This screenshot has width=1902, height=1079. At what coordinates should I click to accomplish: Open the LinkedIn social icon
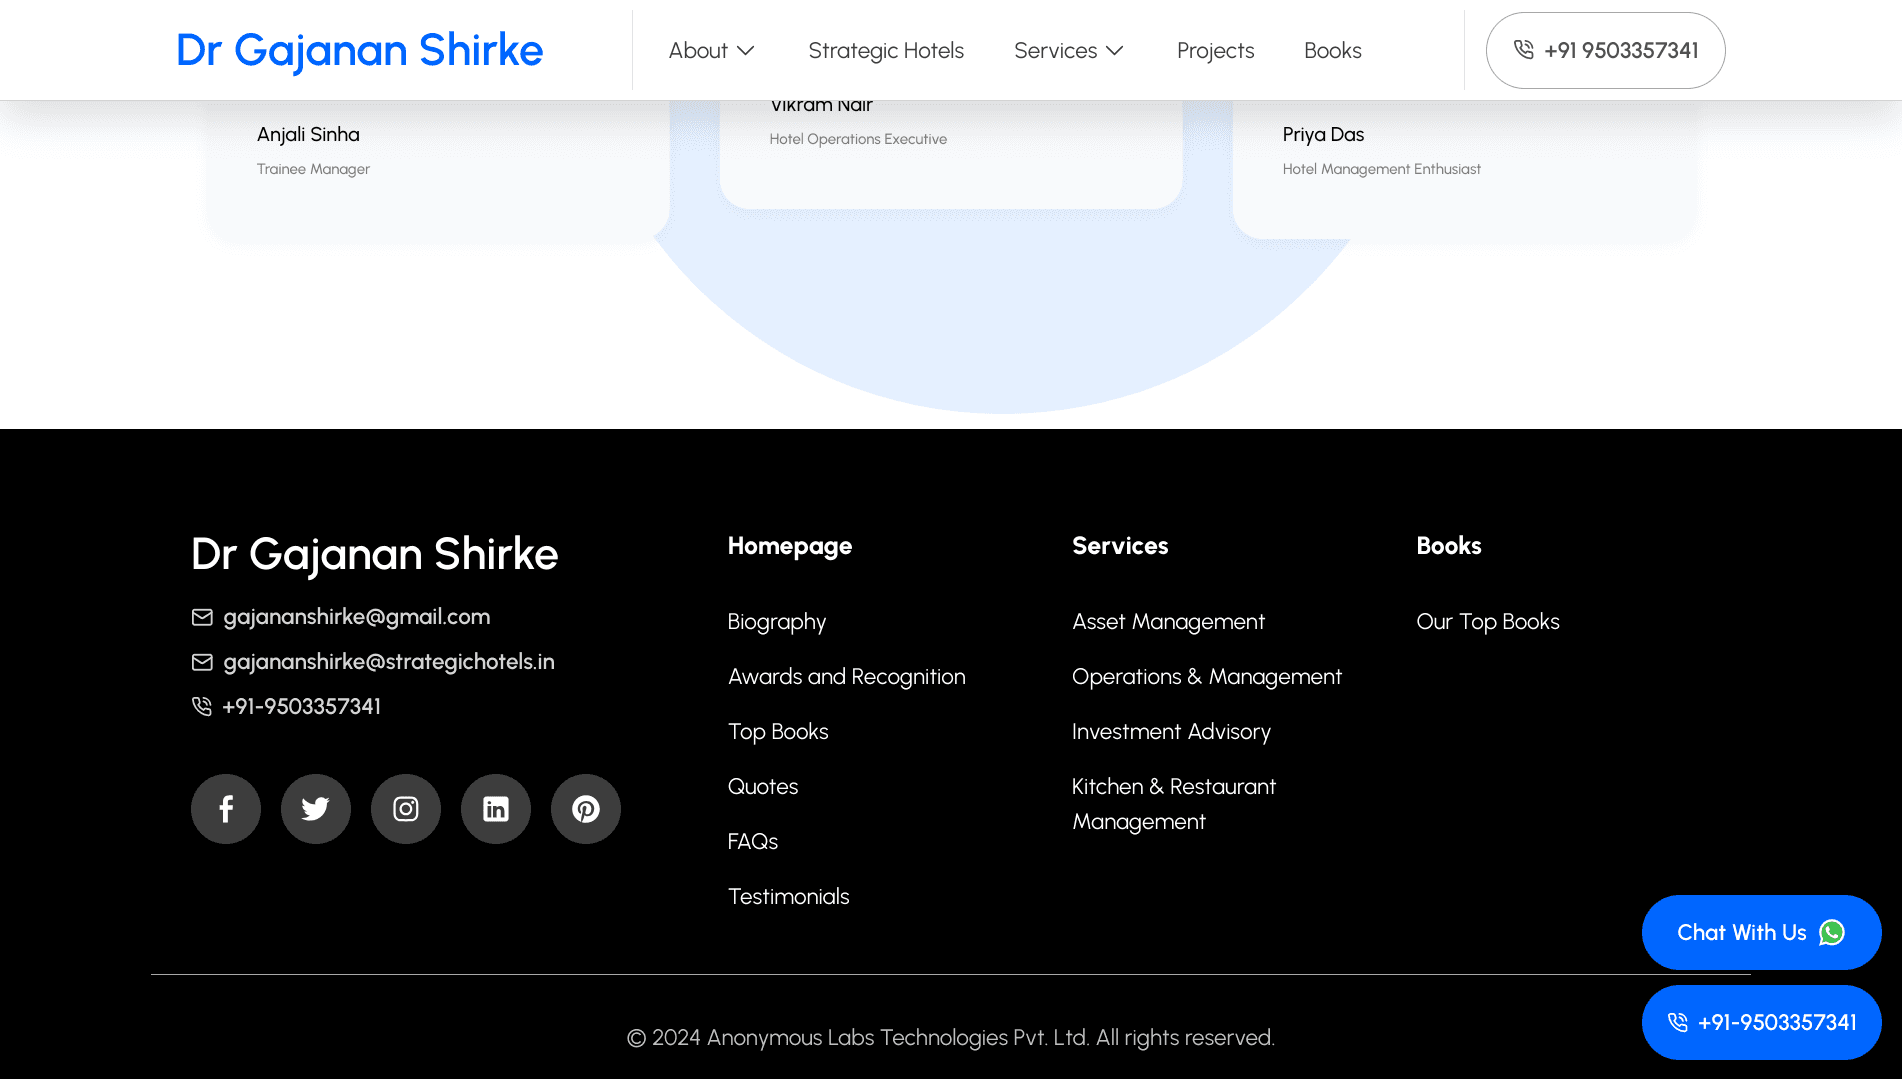496,809
